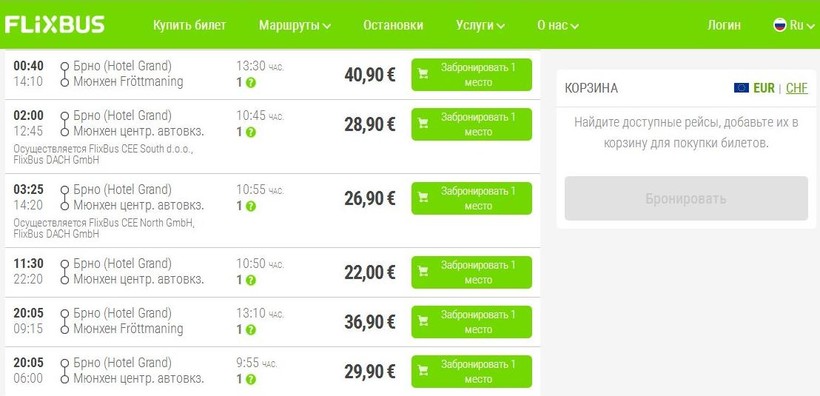820x396 pixels.
Task: Go to Купить билет page
Action: pyautogui.click(x=190, y=25)
